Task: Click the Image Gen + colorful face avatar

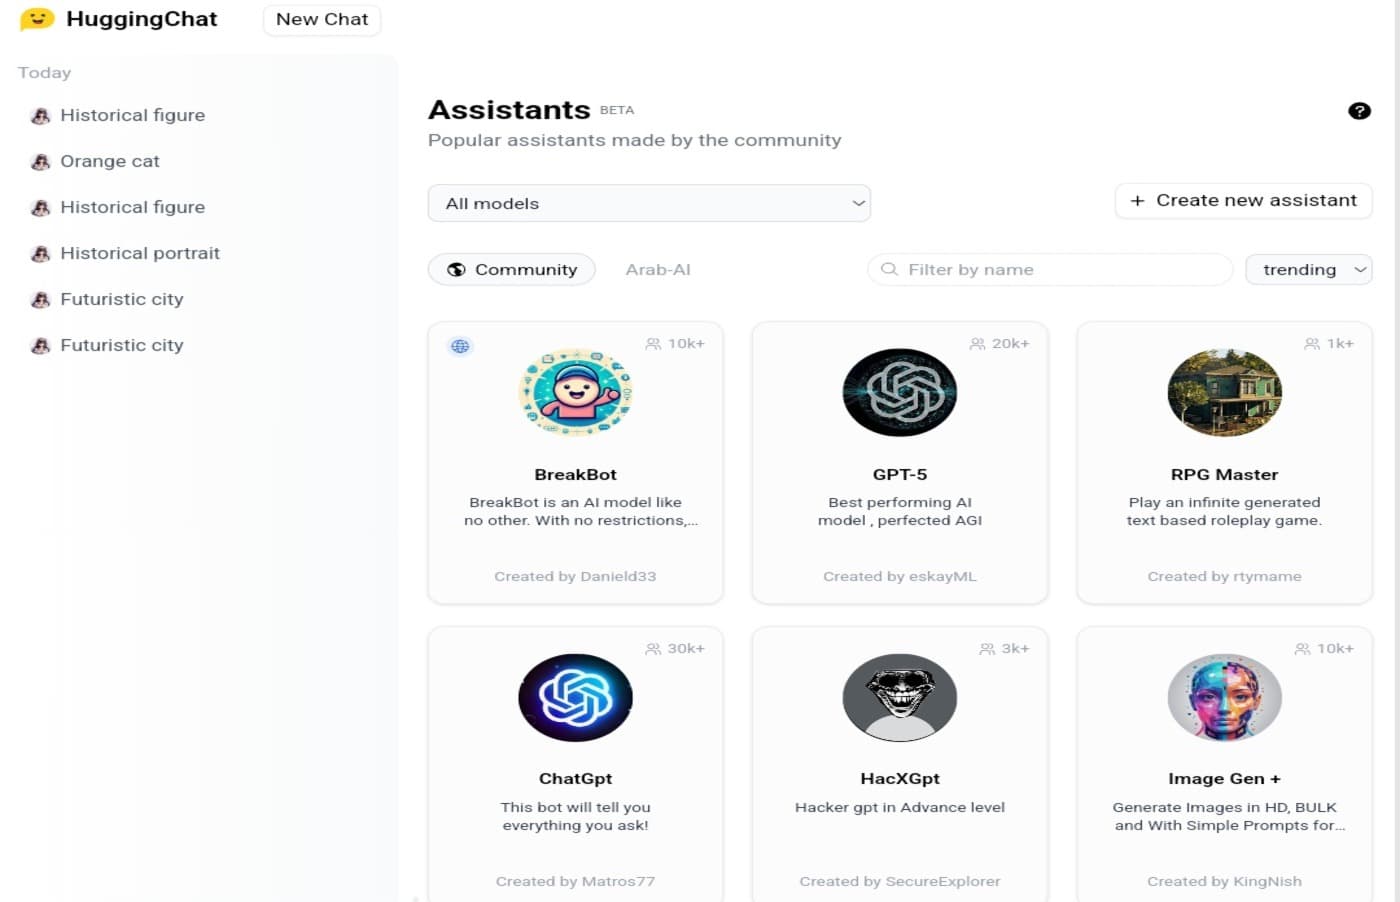Action: coord(1224,697)
